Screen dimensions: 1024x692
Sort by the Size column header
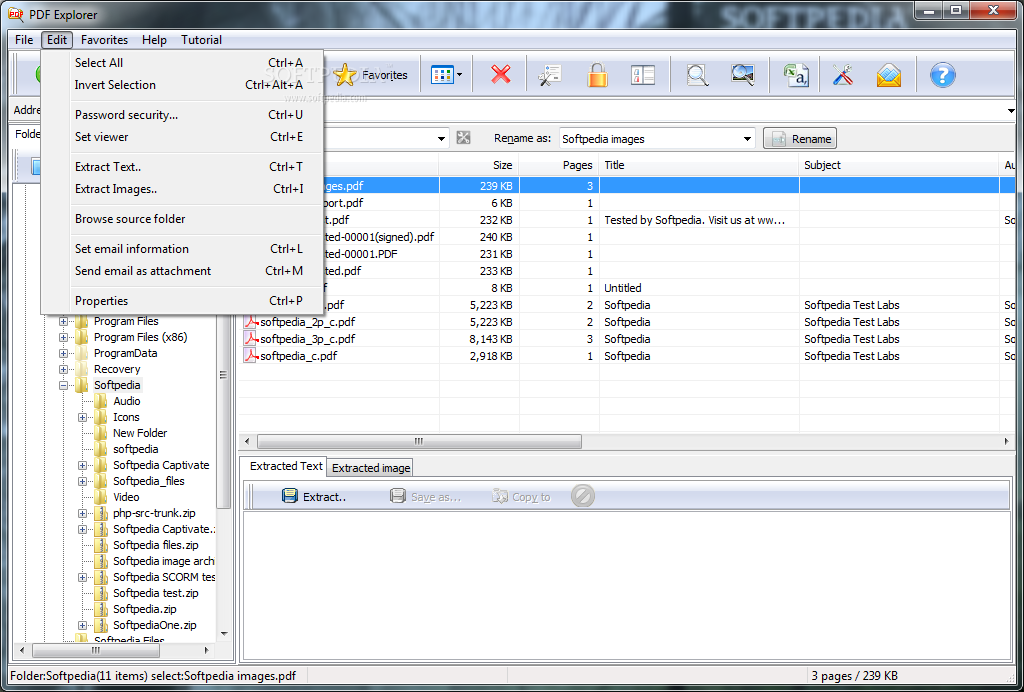click(x=479, y=165)
